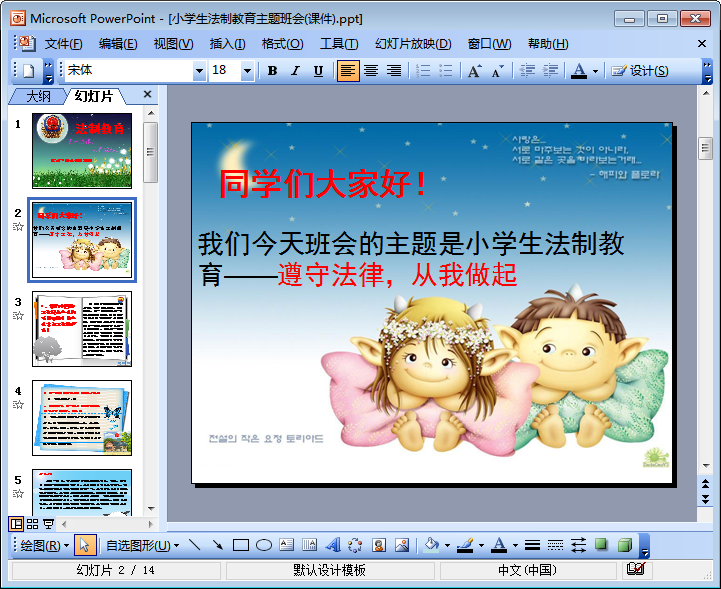Select slide 4 thumbnail with butterfly
721x589 pixels.
[x=82, y=418]
